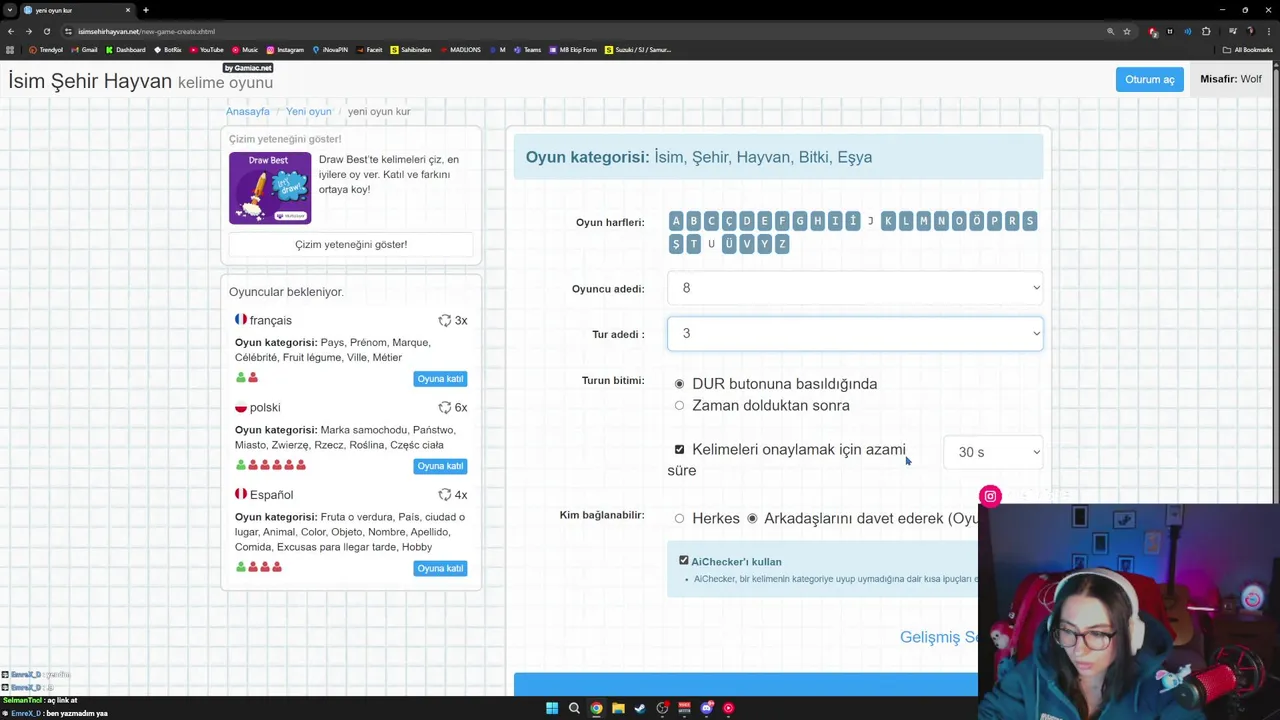Open Trendyol bookmark
Screen dimensions: 1280x720
[46, 50]
